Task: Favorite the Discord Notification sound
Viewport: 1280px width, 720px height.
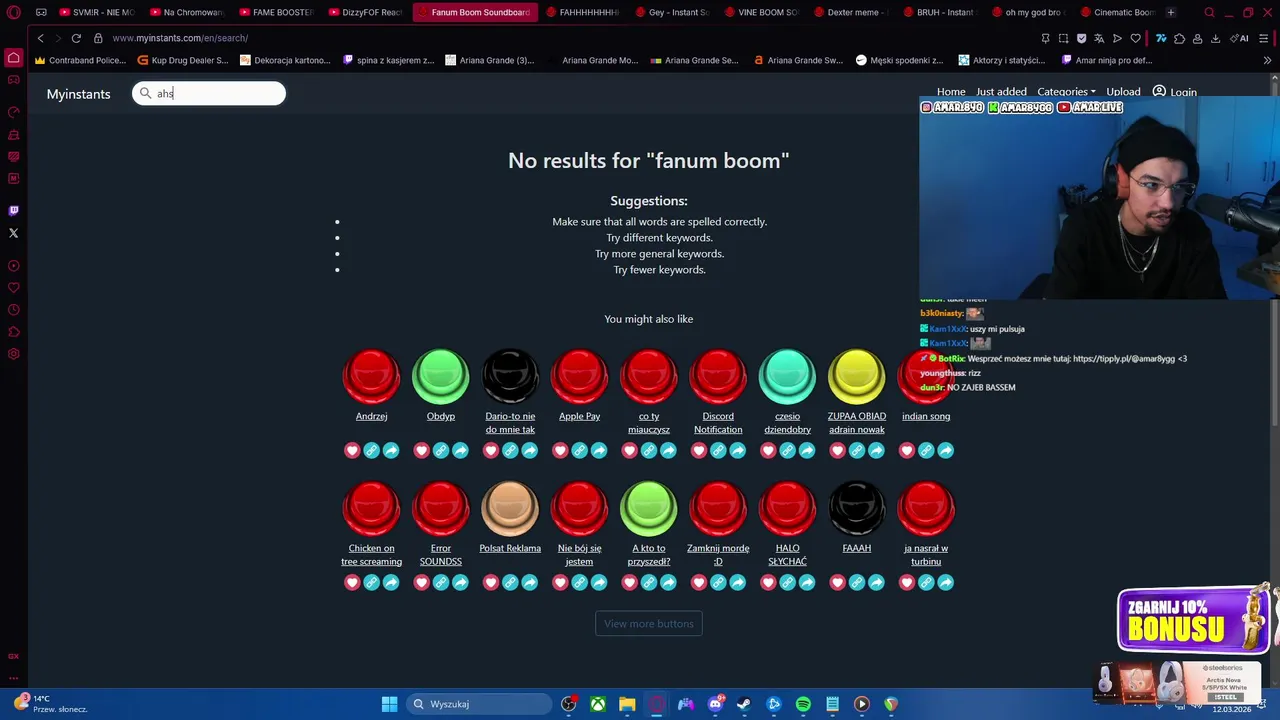Action: [699, 451]
